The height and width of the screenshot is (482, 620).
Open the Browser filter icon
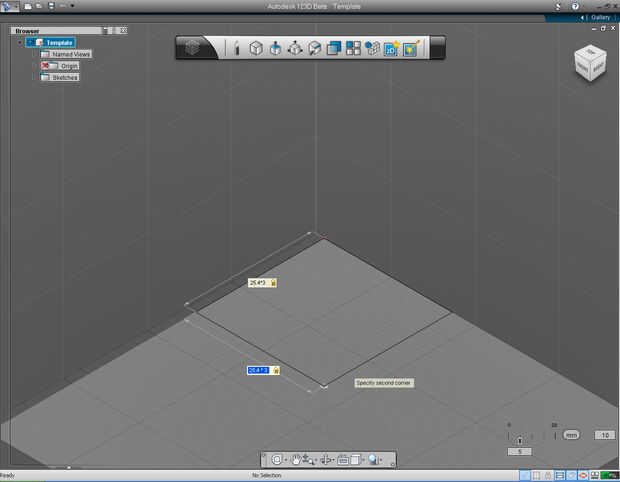click(107, 30)
